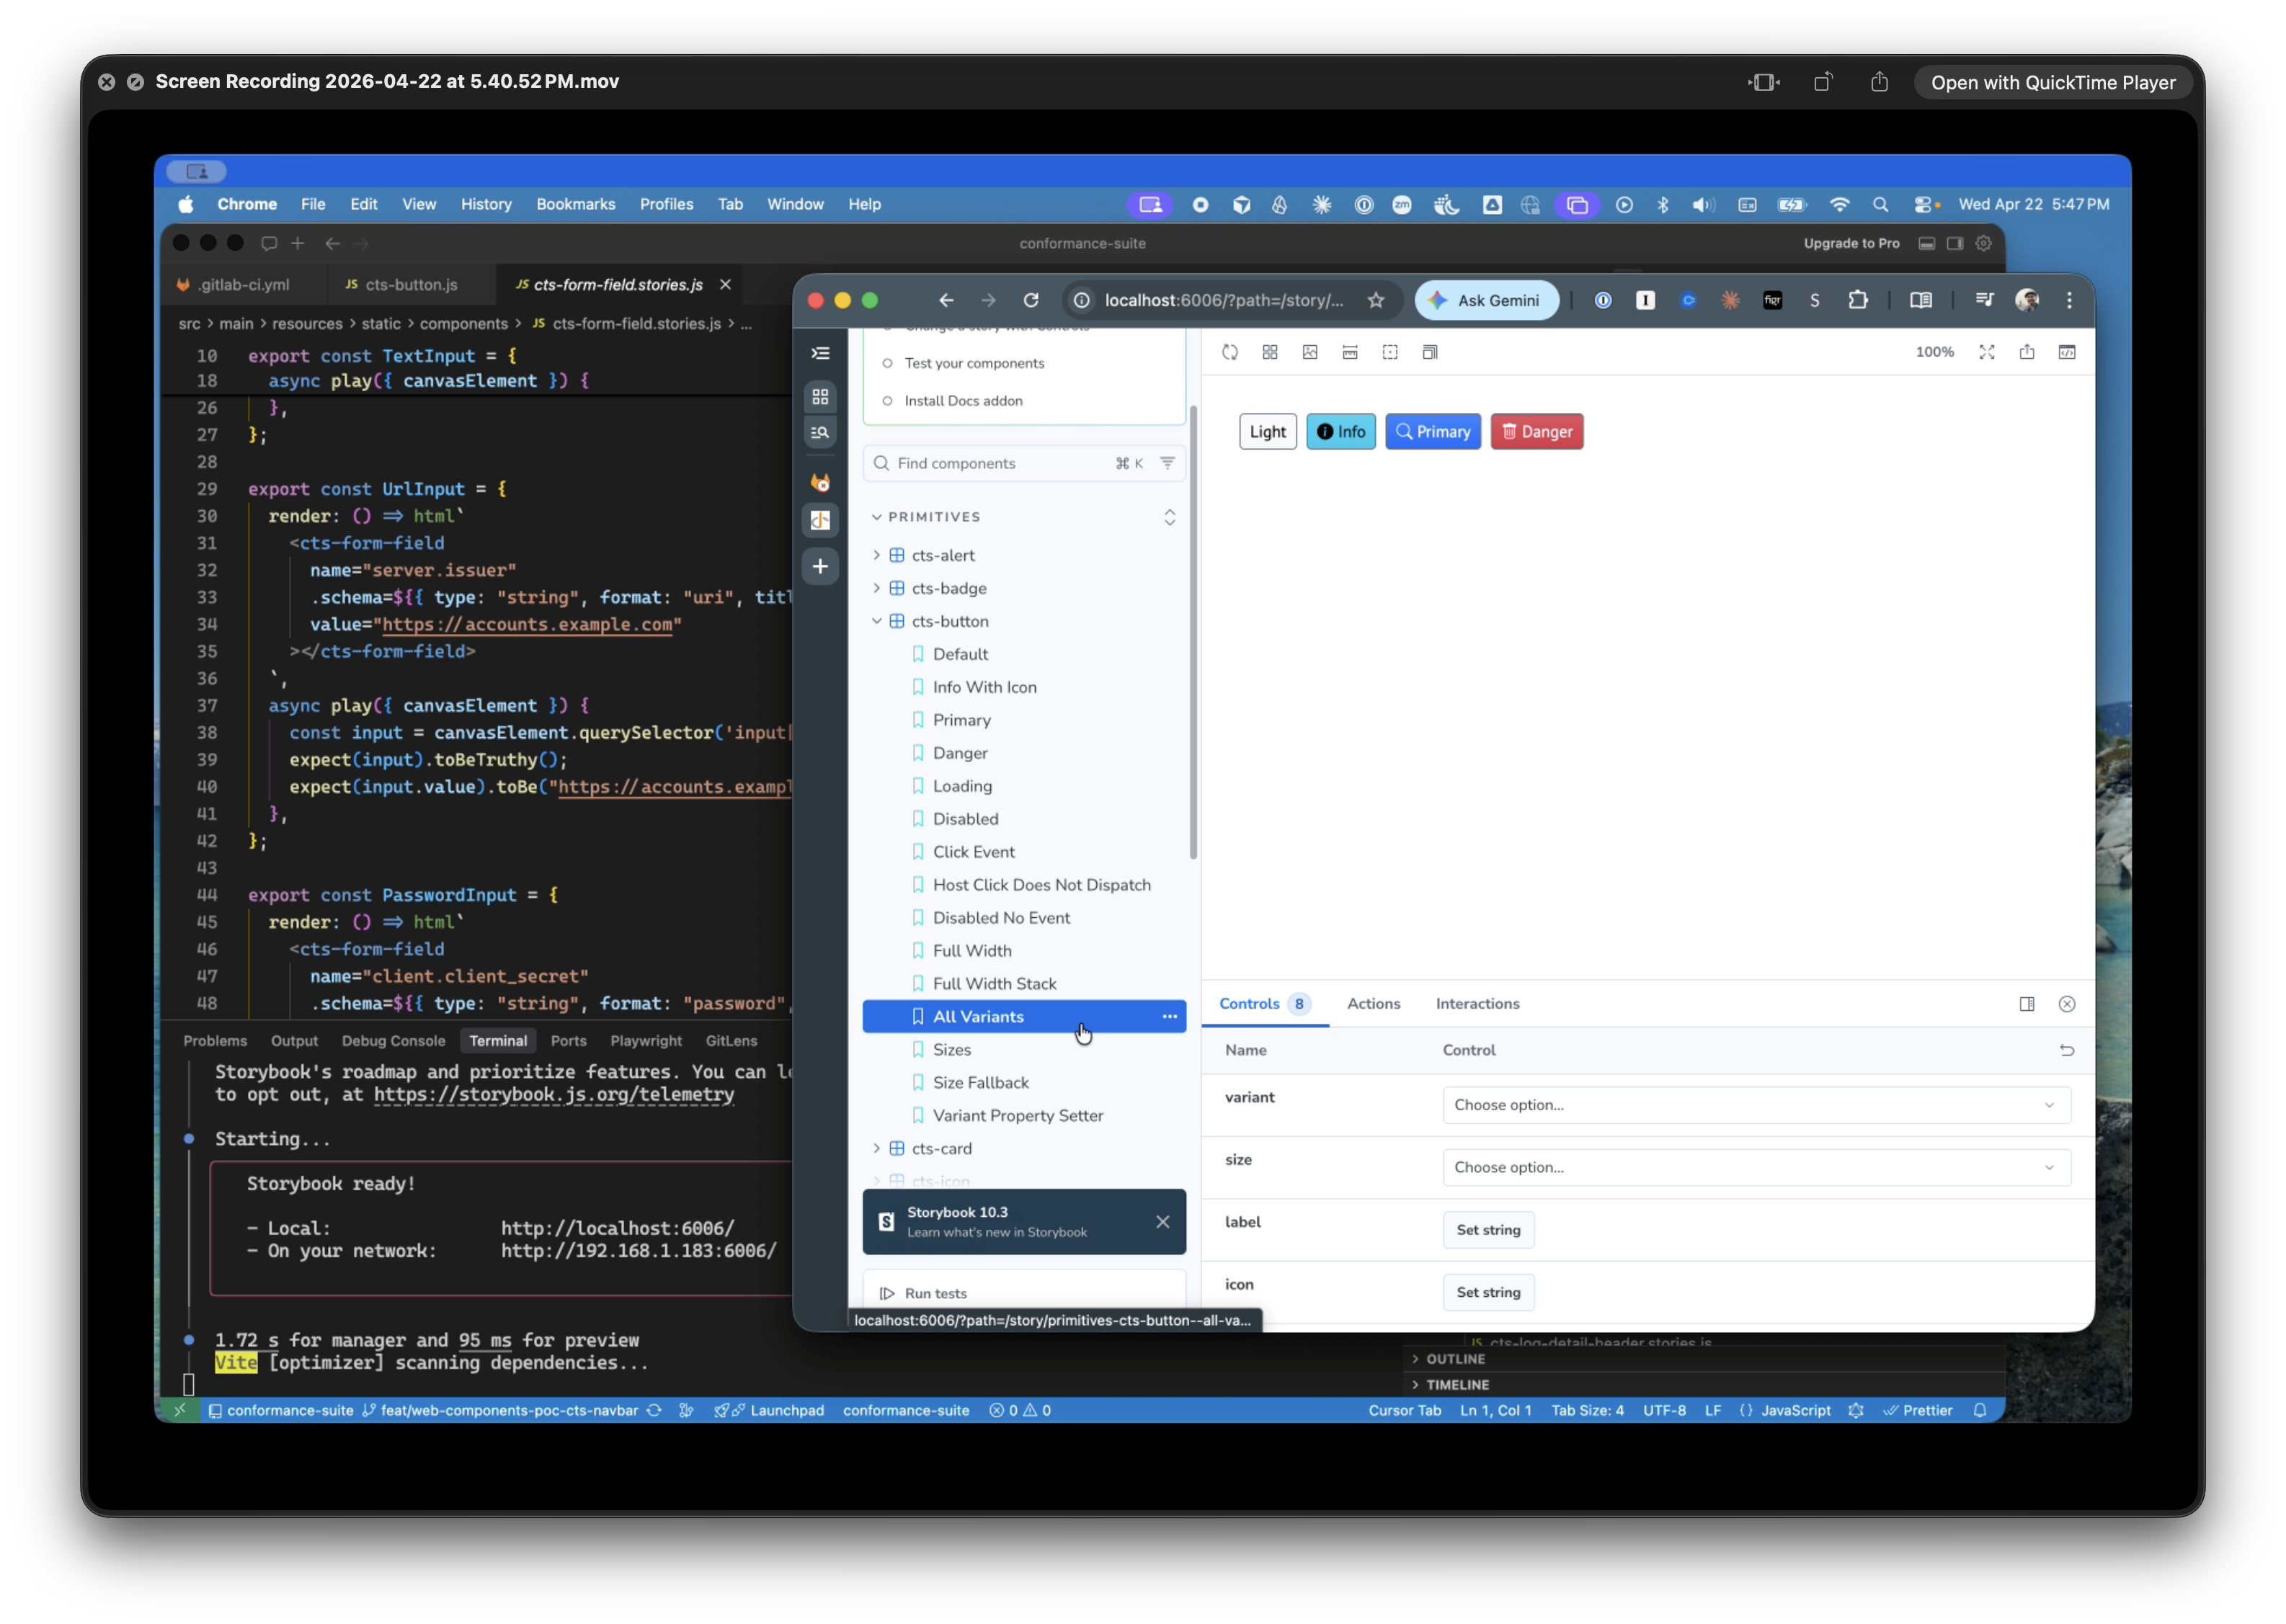This screenshot has width=2286, height=1624.
Task: Open the Debug Console panel tab in Cursor
Action: pyautogui.click(x=393, y=1041)
